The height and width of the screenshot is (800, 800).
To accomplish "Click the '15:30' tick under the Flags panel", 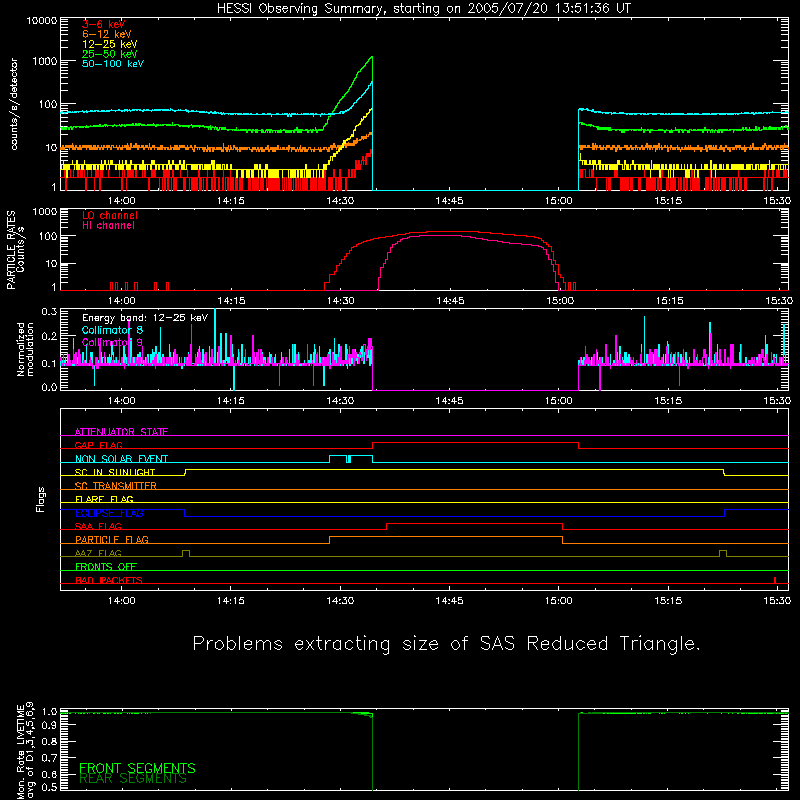I will 777,601.
